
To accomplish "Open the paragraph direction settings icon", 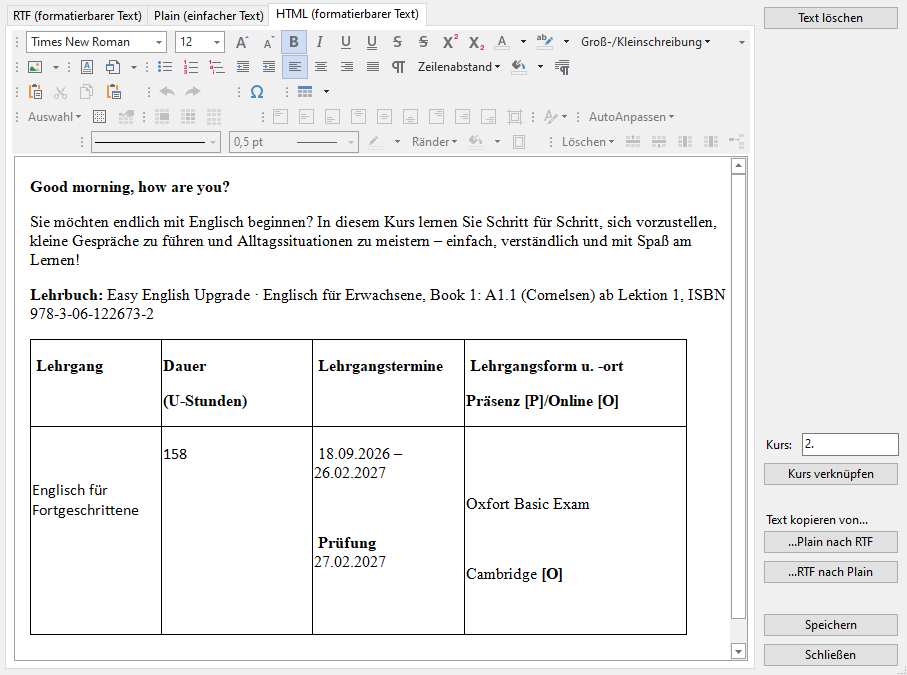I will pos(562,67).
